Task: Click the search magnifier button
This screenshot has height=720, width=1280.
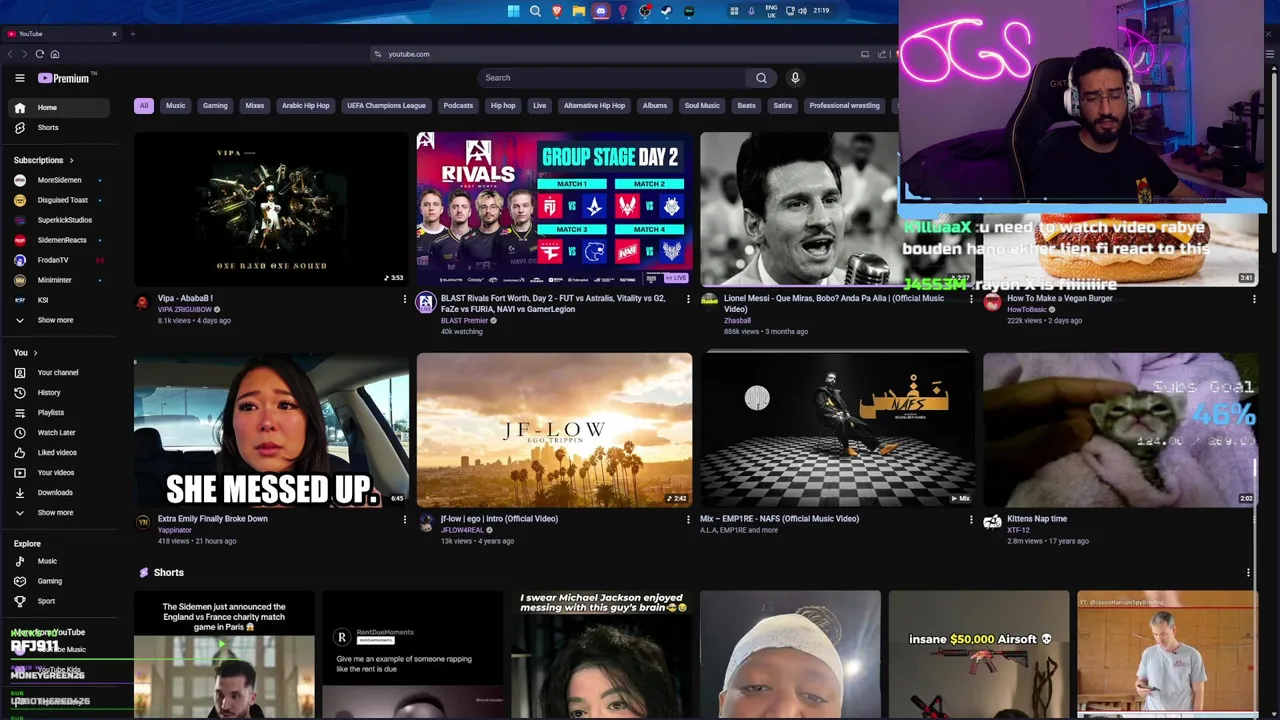Action: [x=761, y=78]
